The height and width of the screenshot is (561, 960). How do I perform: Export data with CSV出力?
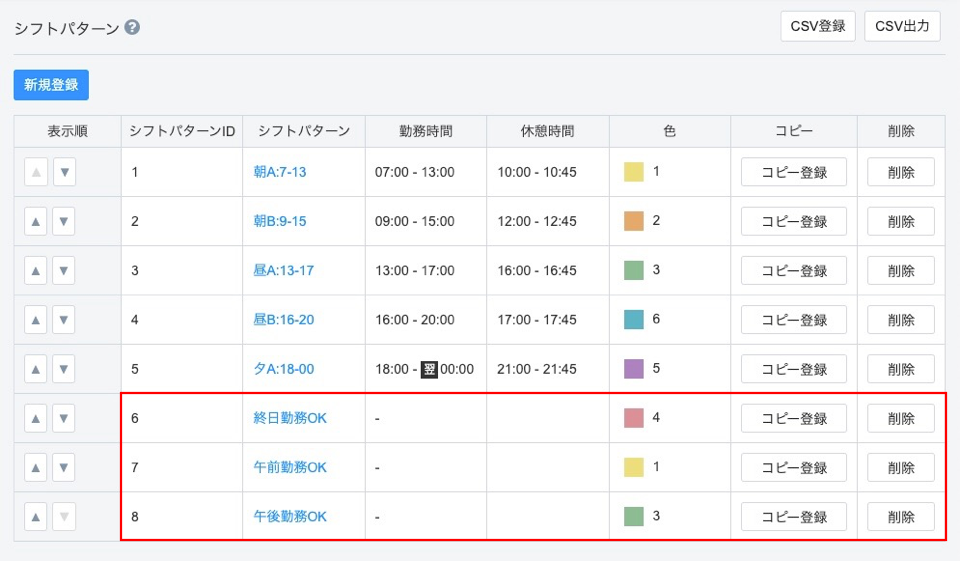pos(902,27)
